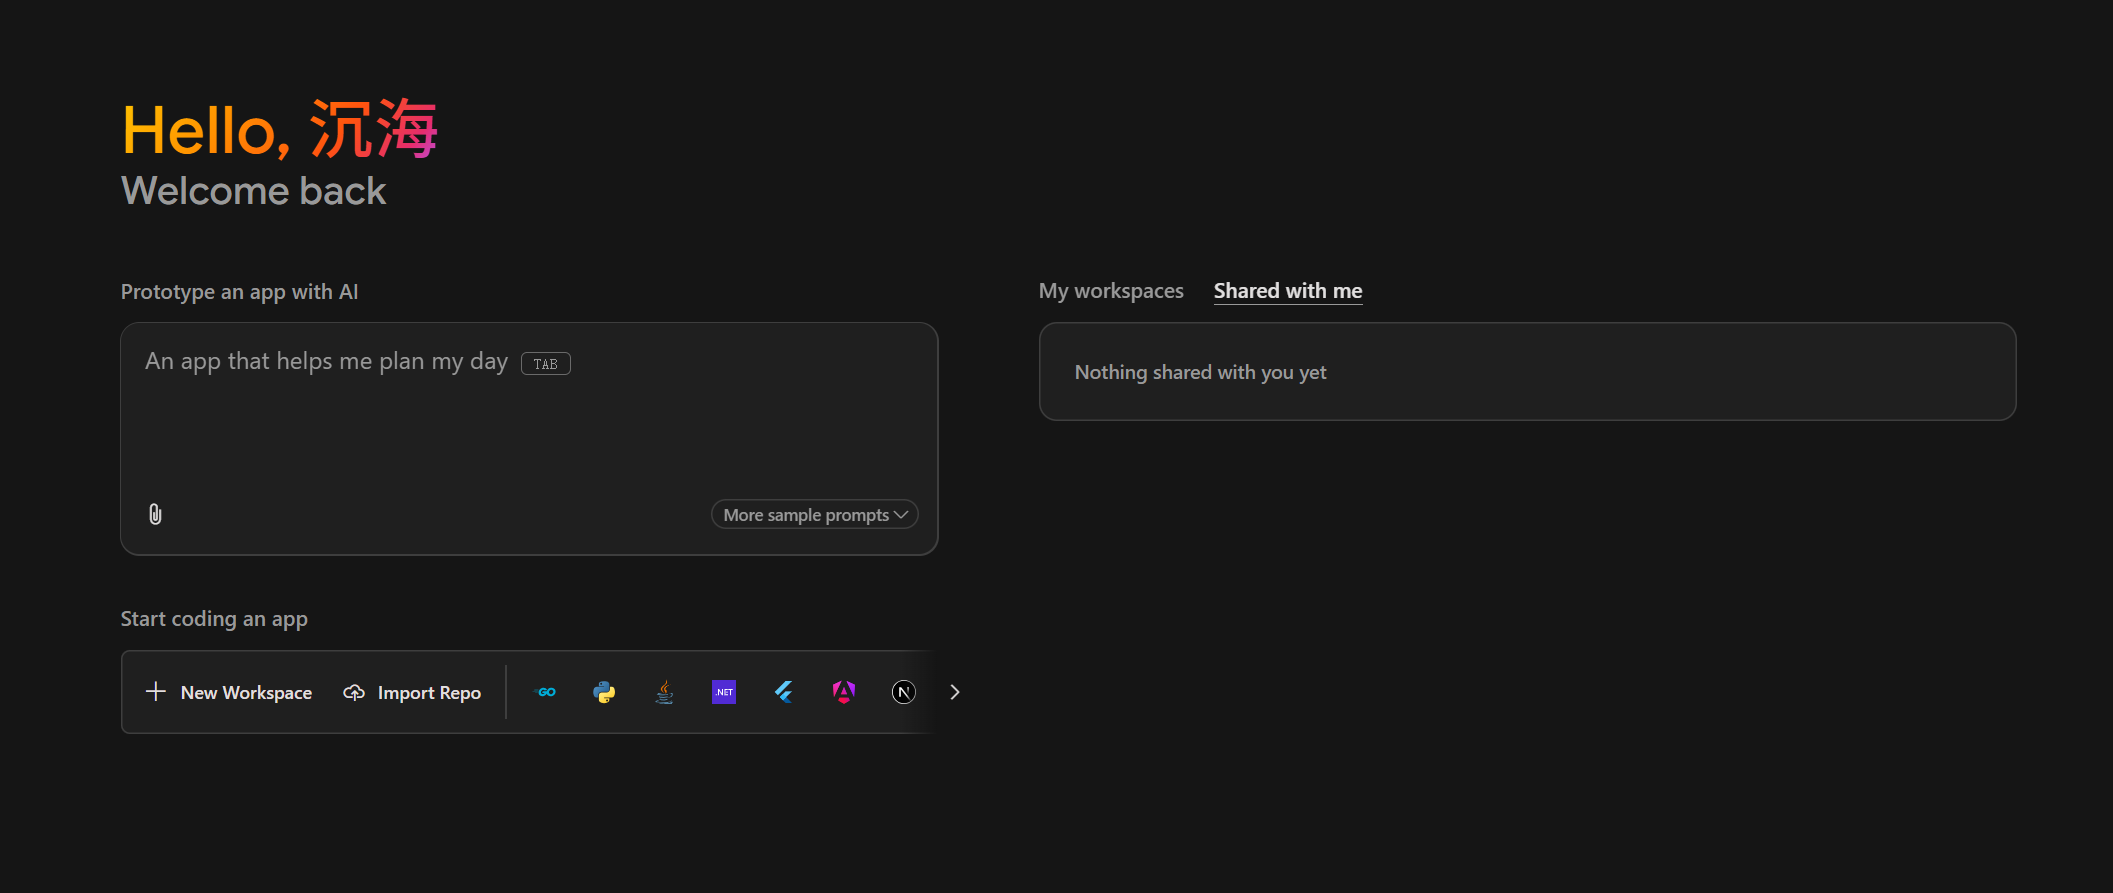Create a New Workspace

(229, 692)
